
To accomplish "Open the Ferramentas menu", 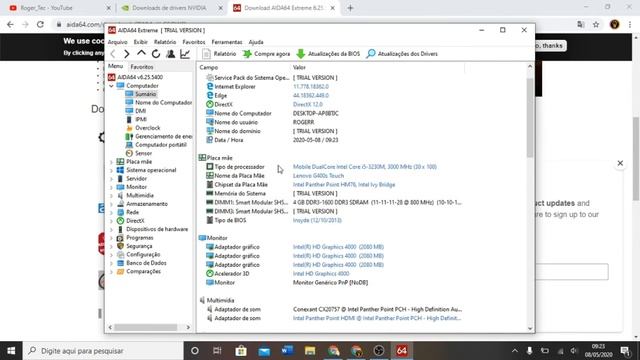I will 227,42.
